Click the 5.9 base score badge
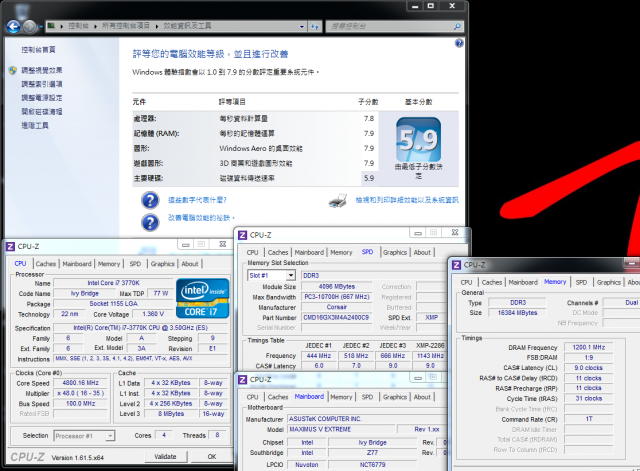The height and width of the screenshot is (471, 640). click(x=419, y=140)
